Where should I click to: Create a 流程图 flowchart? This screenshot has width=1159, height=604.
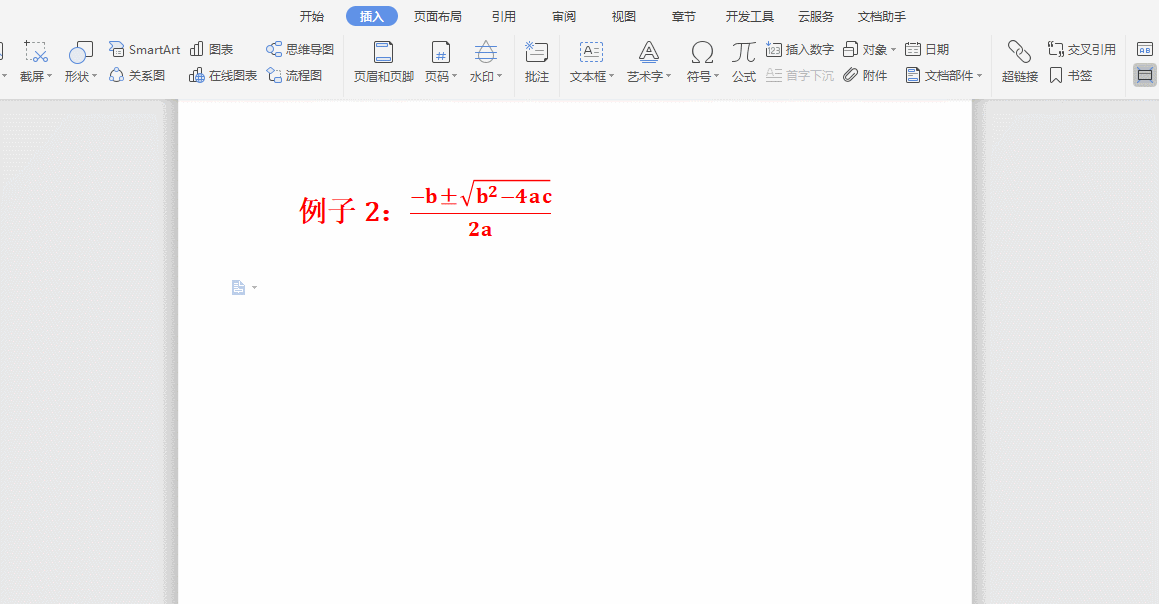click(299, 75)
